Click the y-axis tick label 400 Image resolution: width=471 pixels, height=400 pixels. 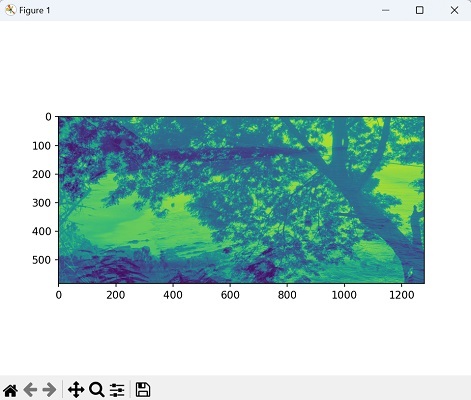[x=42, y=231]
